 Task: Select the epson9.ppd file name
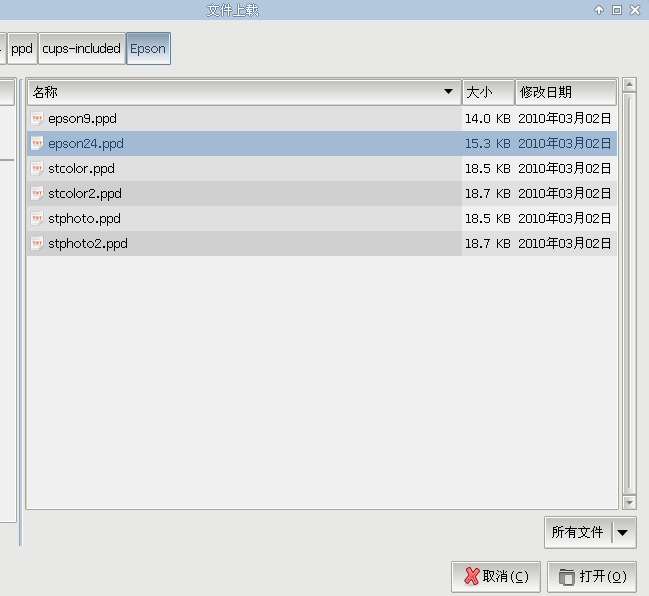coord(82,119)
